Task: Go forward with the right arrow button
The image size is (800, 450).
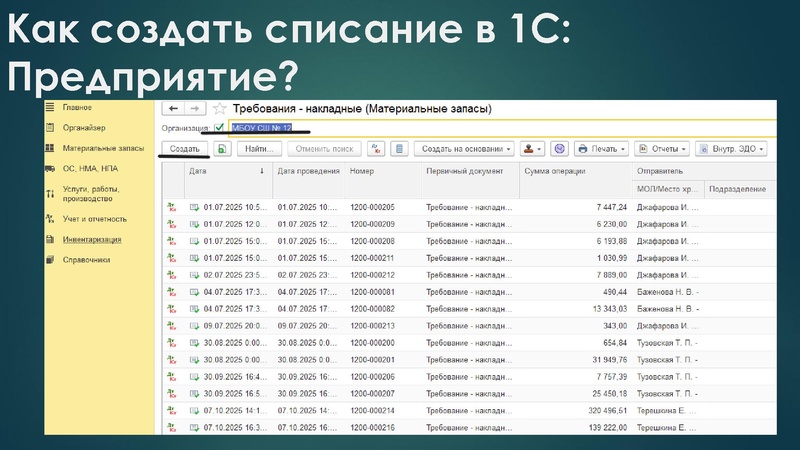Action: point(195,109)
